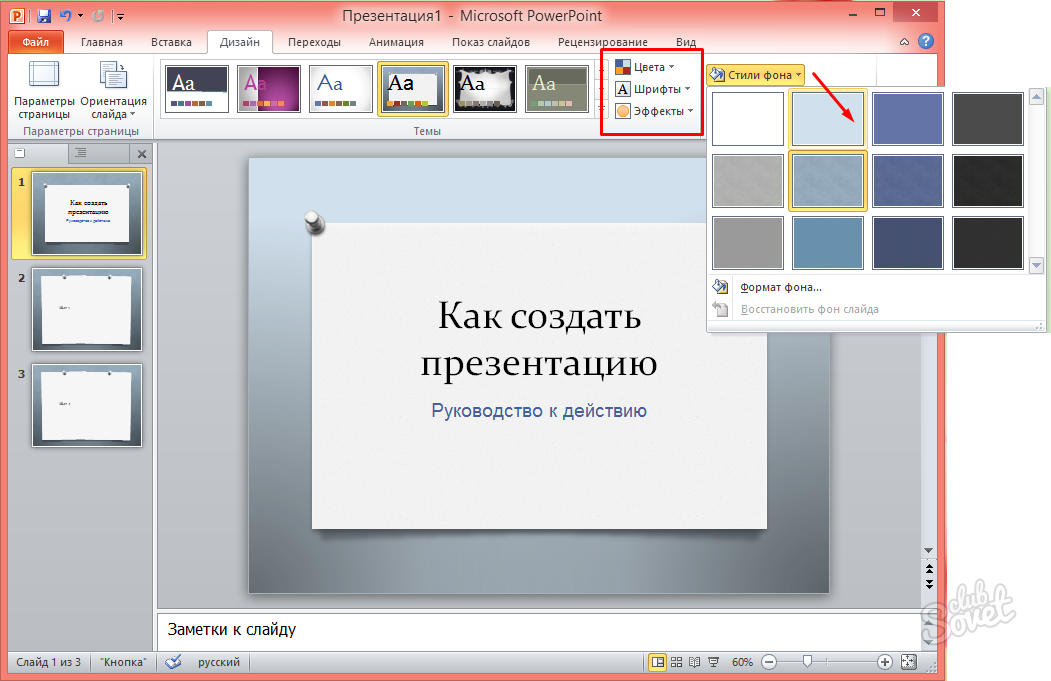Select slide 2 thumbnail in the panel
The height and width of the screenshot is (681, 1051).
click(x=87, y=309)
